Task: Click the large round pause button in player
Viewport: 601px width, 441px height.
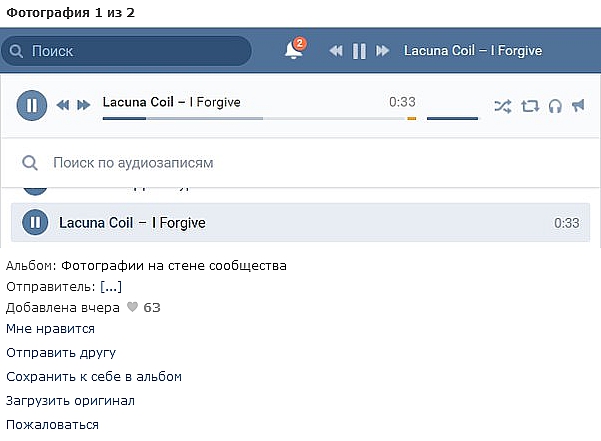Action: coord(32,104)
